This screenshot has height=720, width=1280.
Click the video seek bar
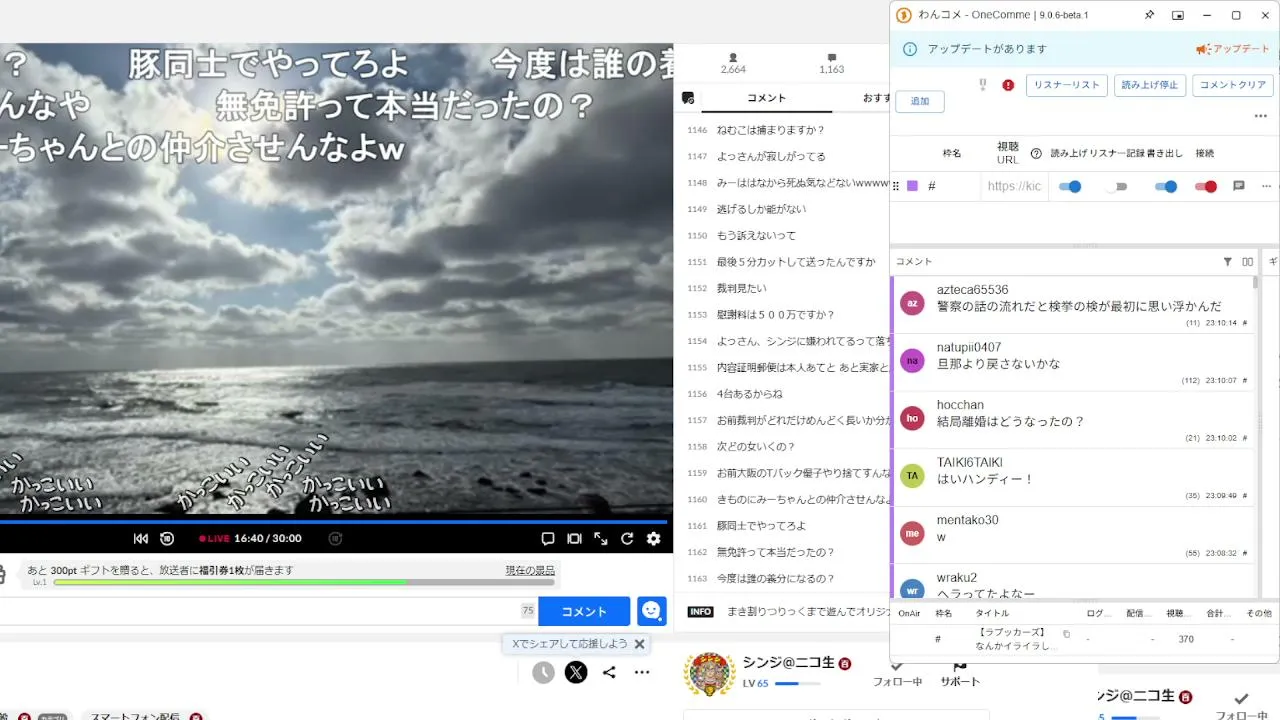pos(334,521)
